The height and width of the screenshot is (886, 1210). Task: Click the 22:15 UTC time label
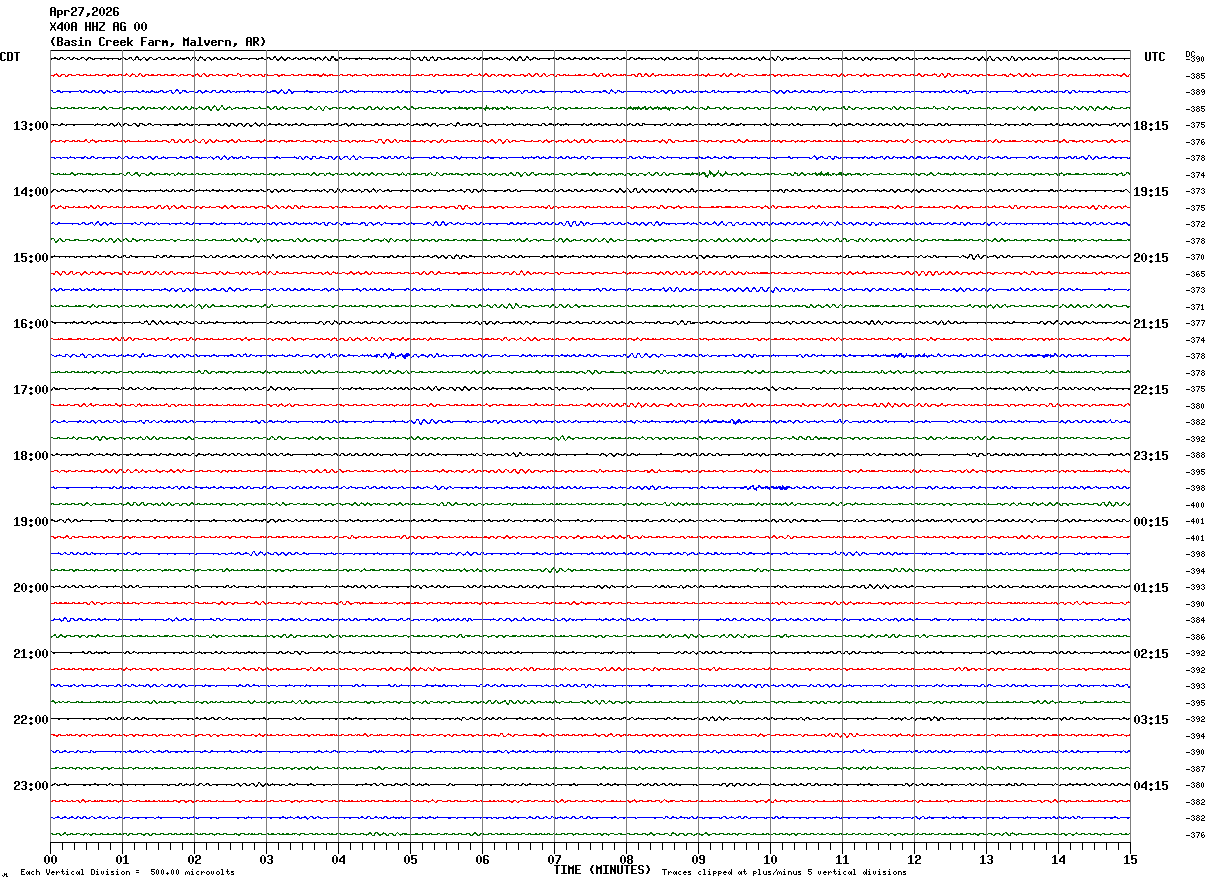click(1150, 390)
